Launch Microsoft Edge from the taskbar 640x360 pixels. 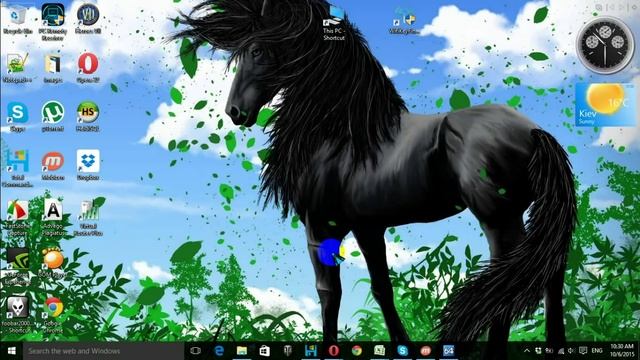pos(219,351)
